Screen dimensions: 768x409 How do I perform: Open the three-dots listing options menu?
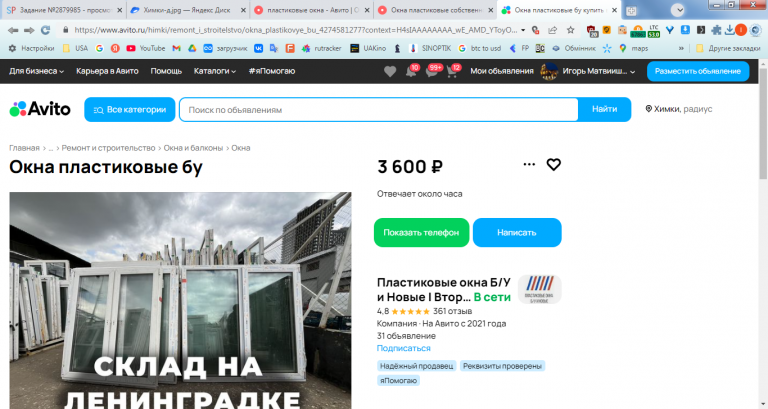click(x=529, y=164)
